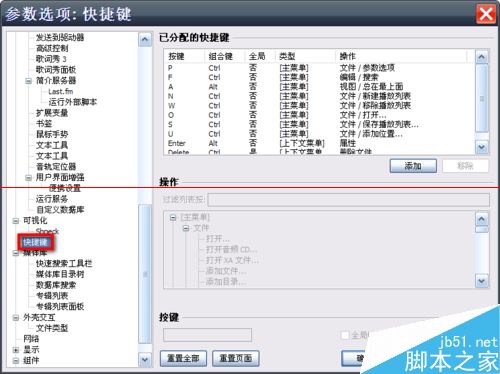Open 快速搜索工具栏 settings
The image size is (500, 374).
click(64, 263)
